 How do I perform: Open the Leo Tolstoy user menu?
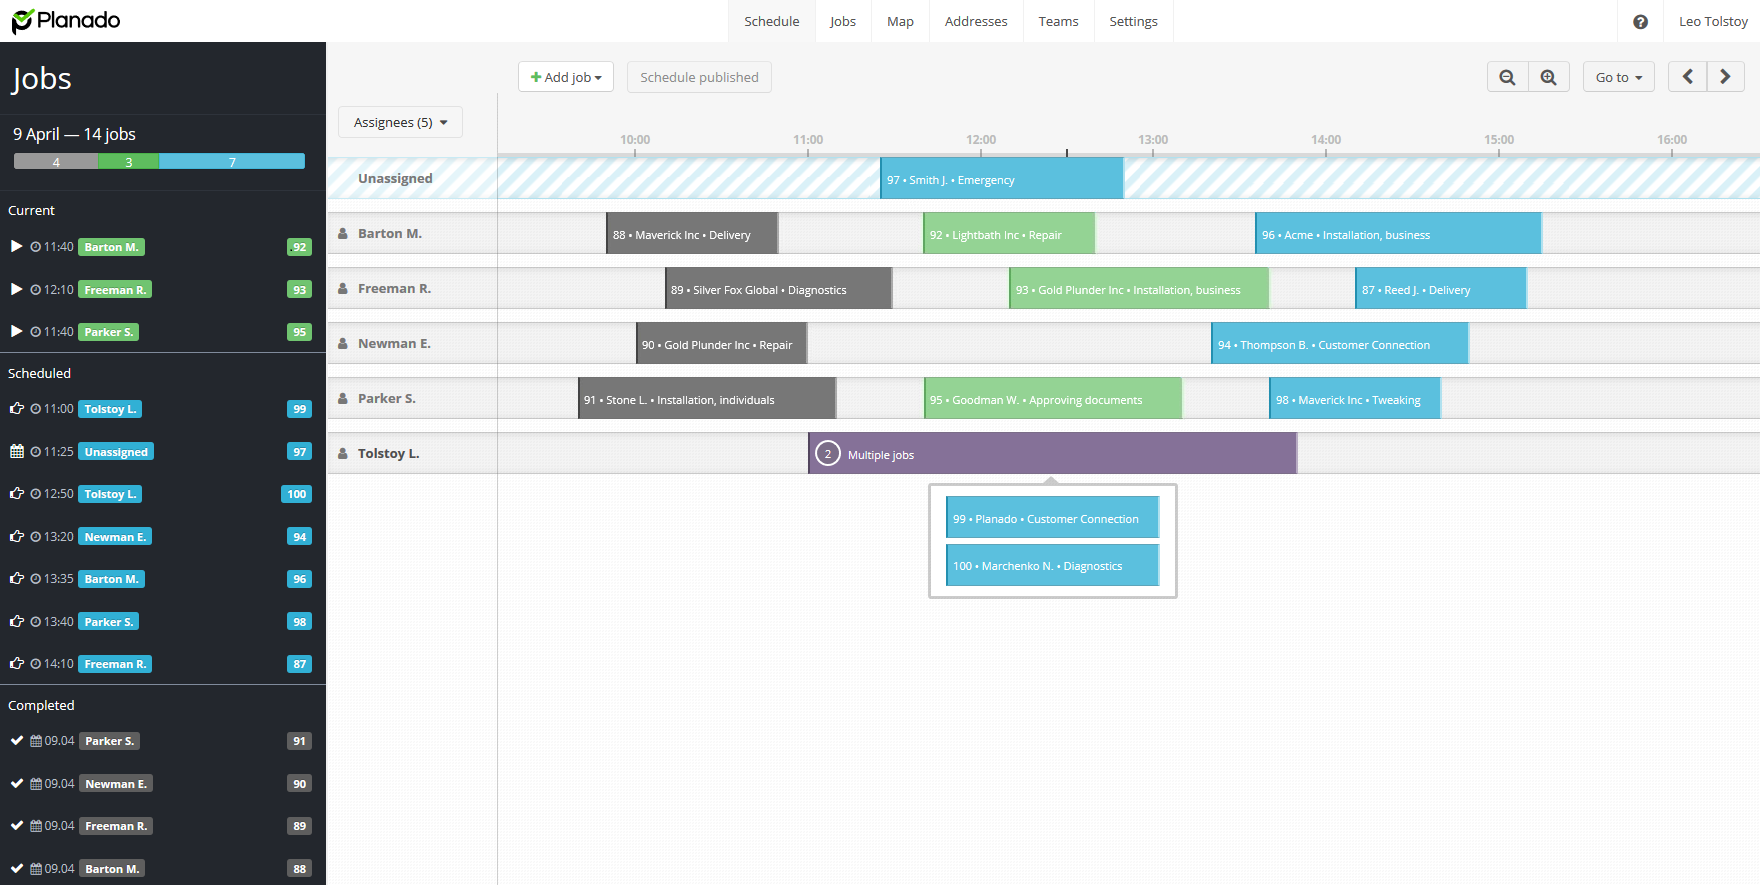click(x=1712, y=21)
